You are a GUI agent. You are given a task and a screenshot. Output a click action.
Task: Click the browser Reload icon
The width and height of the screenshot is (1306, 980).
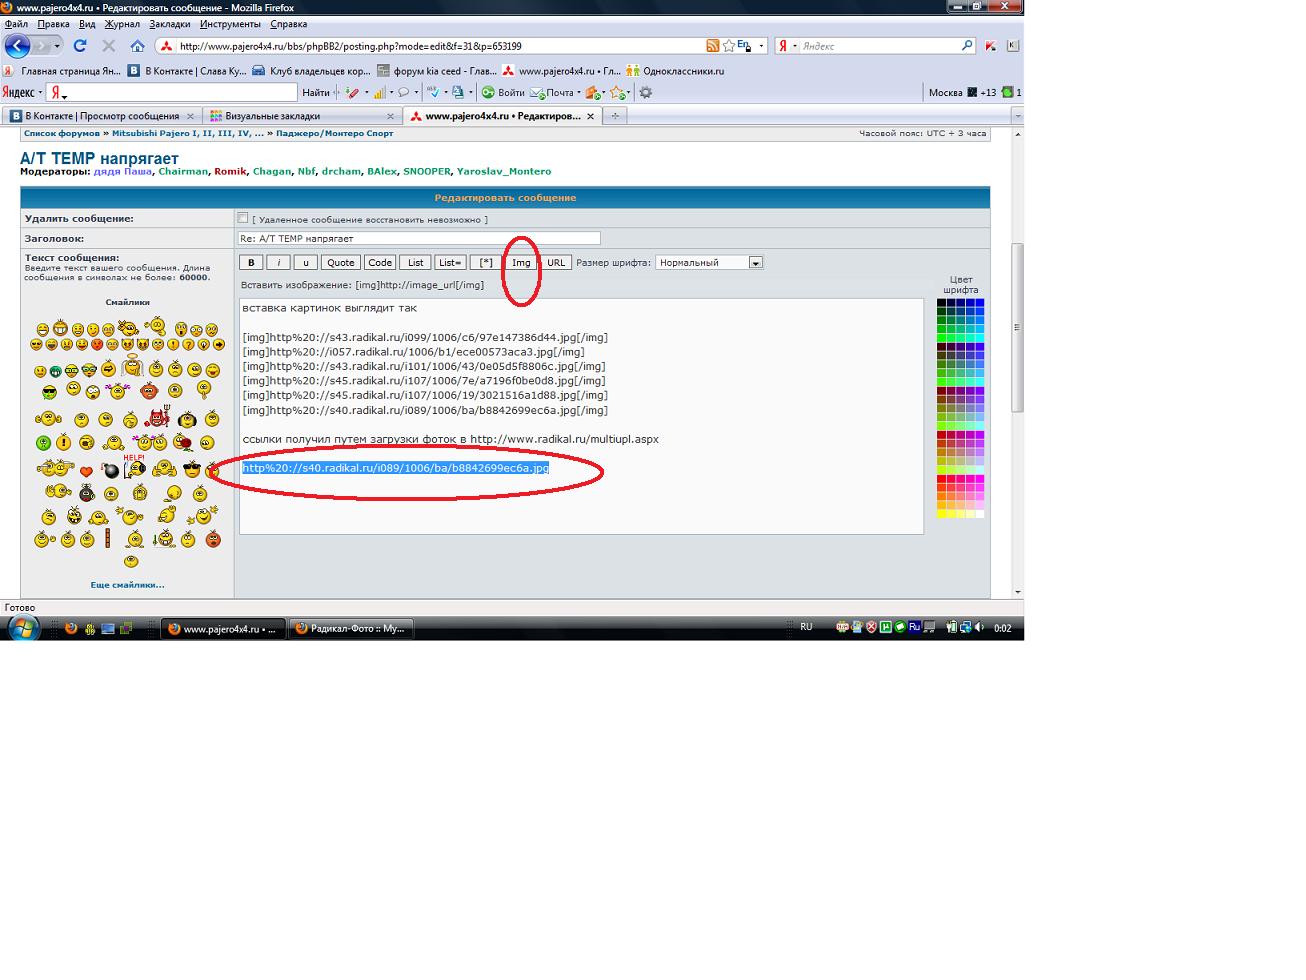80,46
